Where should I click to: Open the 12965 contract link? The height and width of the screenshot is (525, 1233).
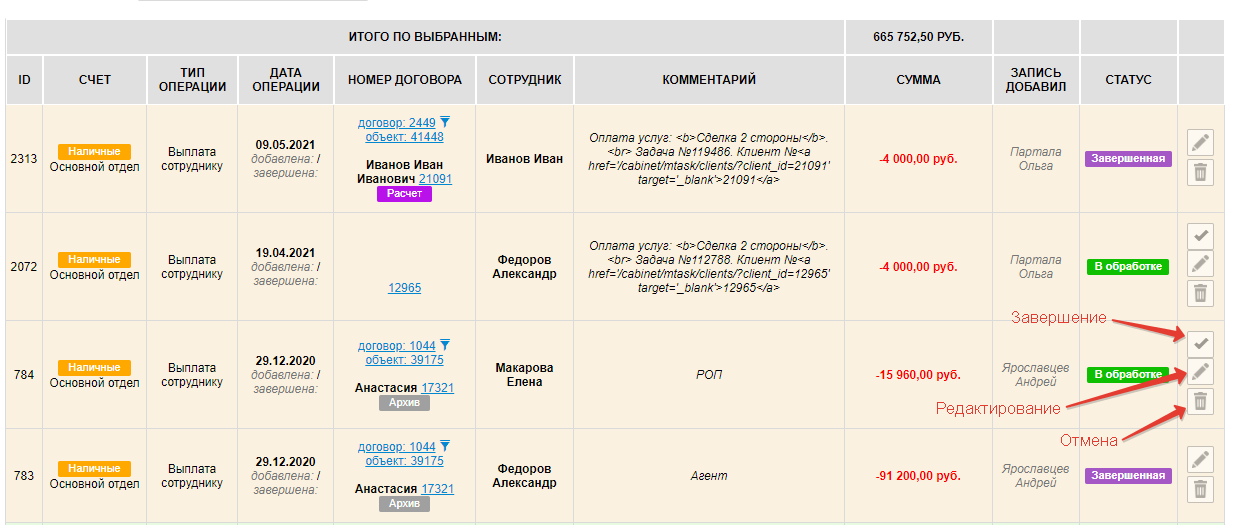(x=404, y=288)
